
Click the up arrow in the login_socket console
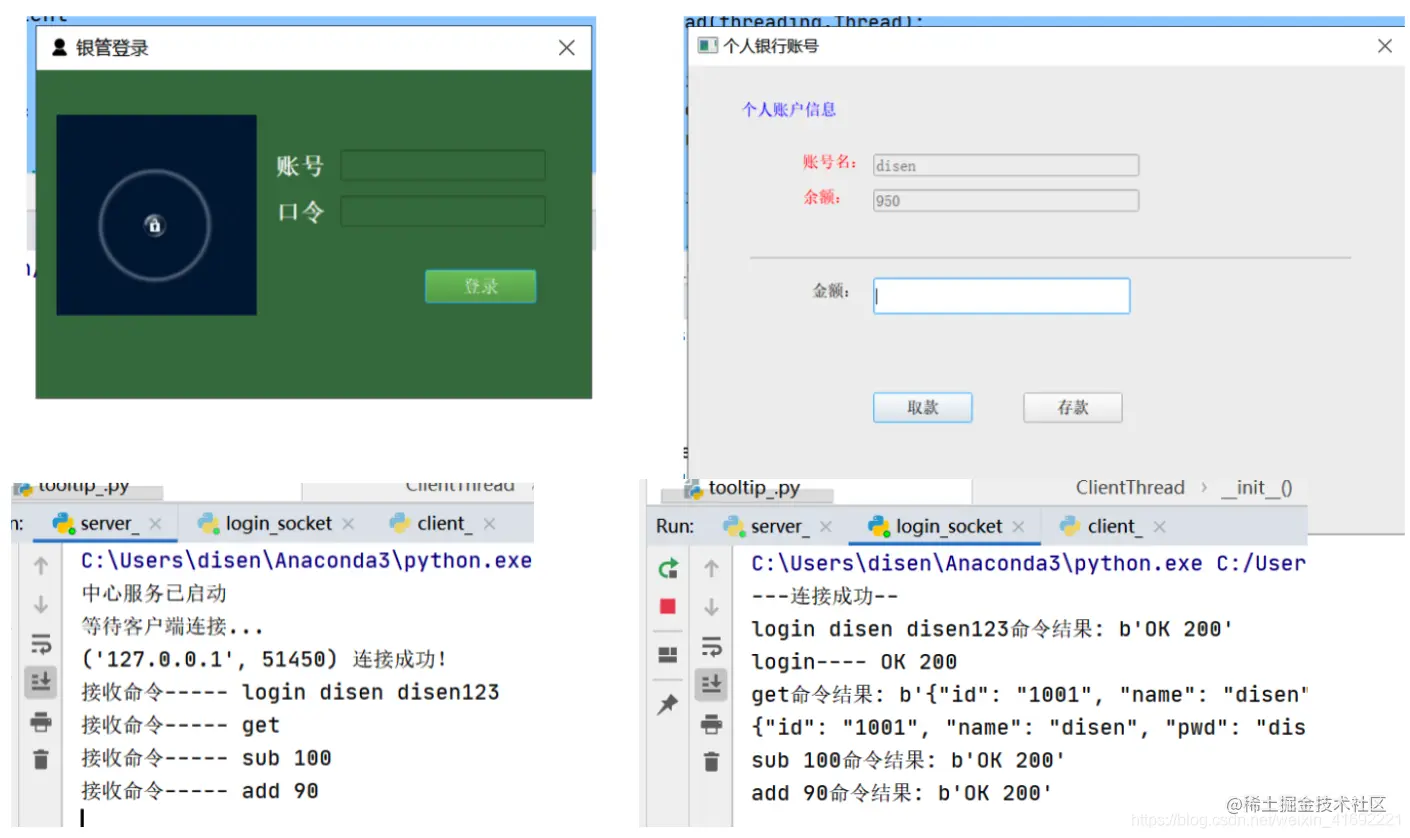pyautogui.click(x=711, y=568)
